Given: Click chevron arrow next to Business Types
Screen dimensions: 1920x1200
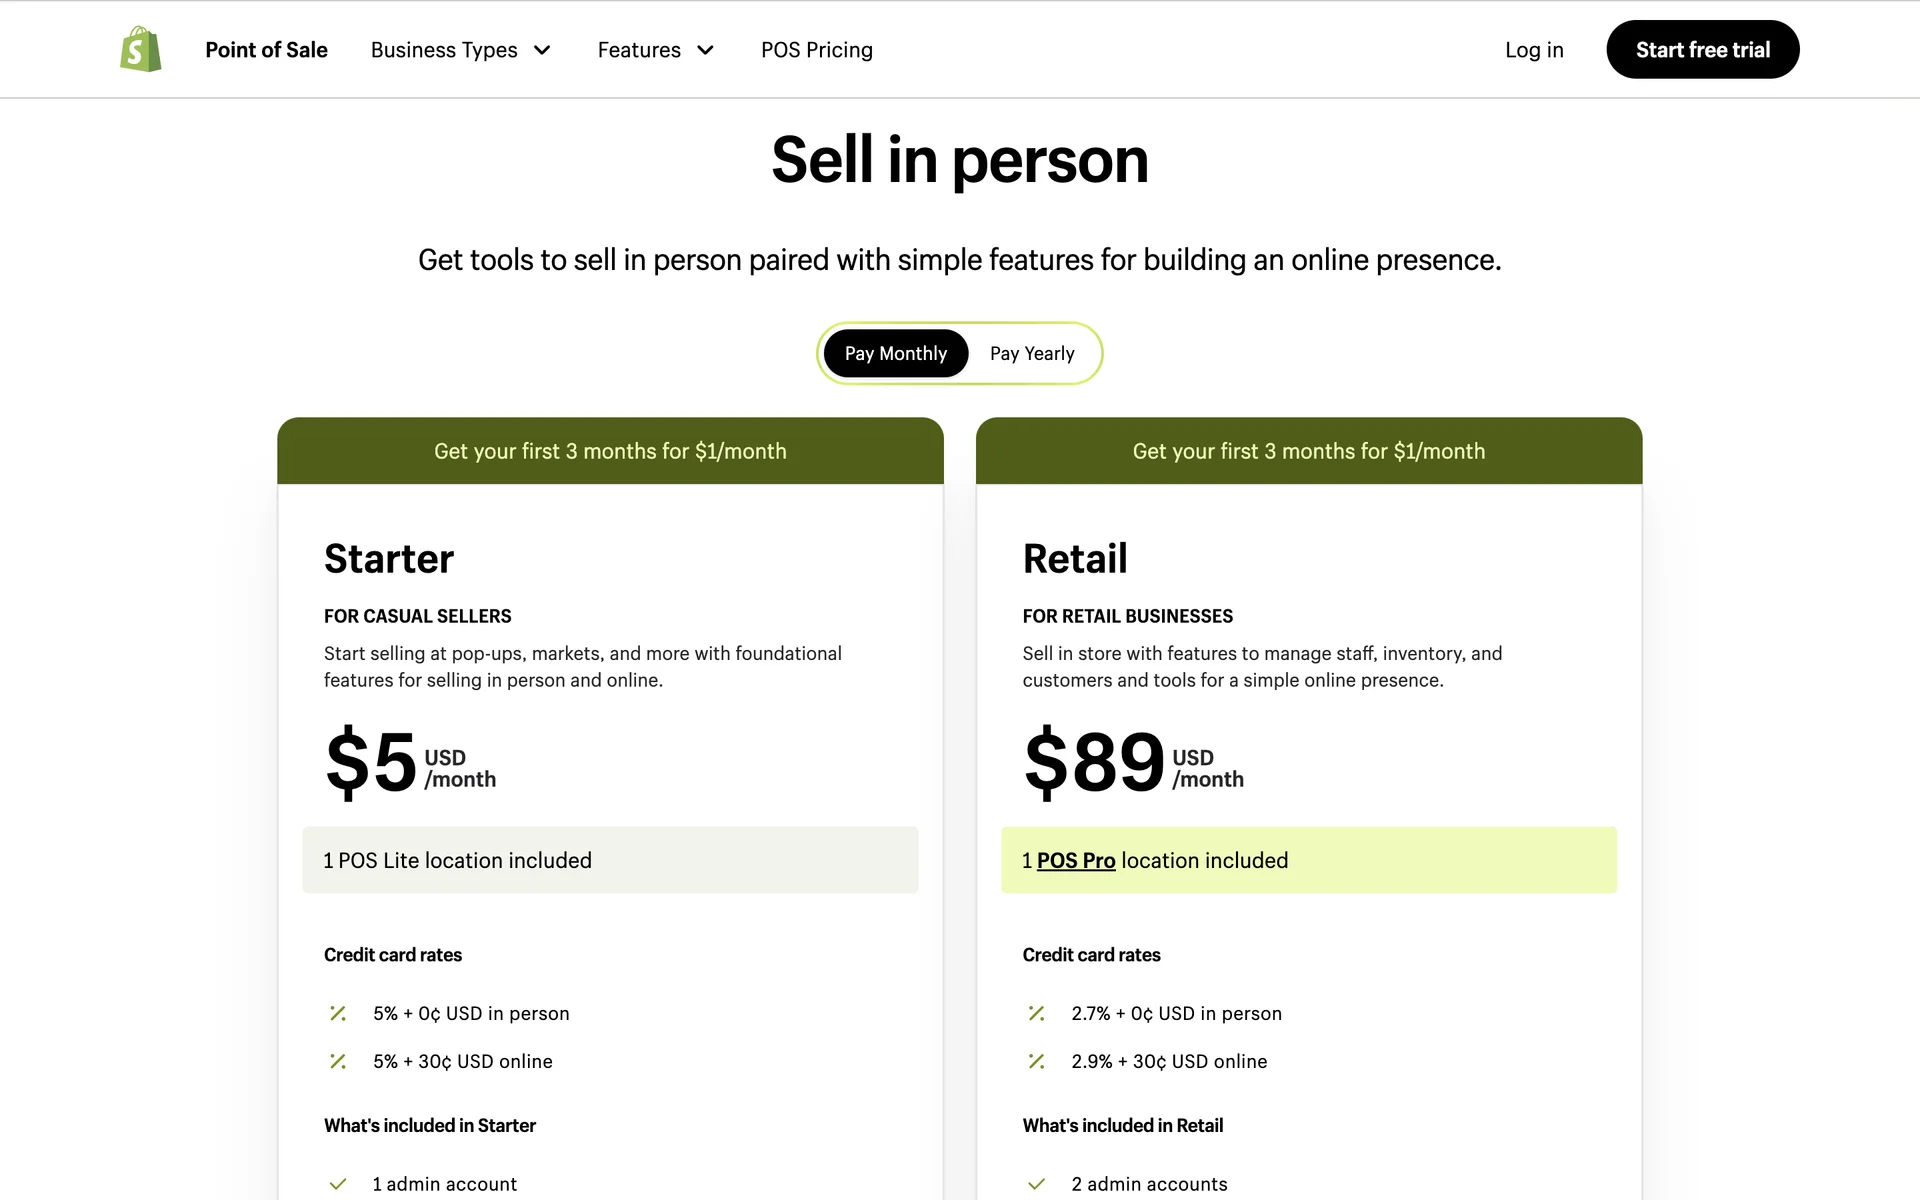Looking at the screenshot, I should pos(543,50).
